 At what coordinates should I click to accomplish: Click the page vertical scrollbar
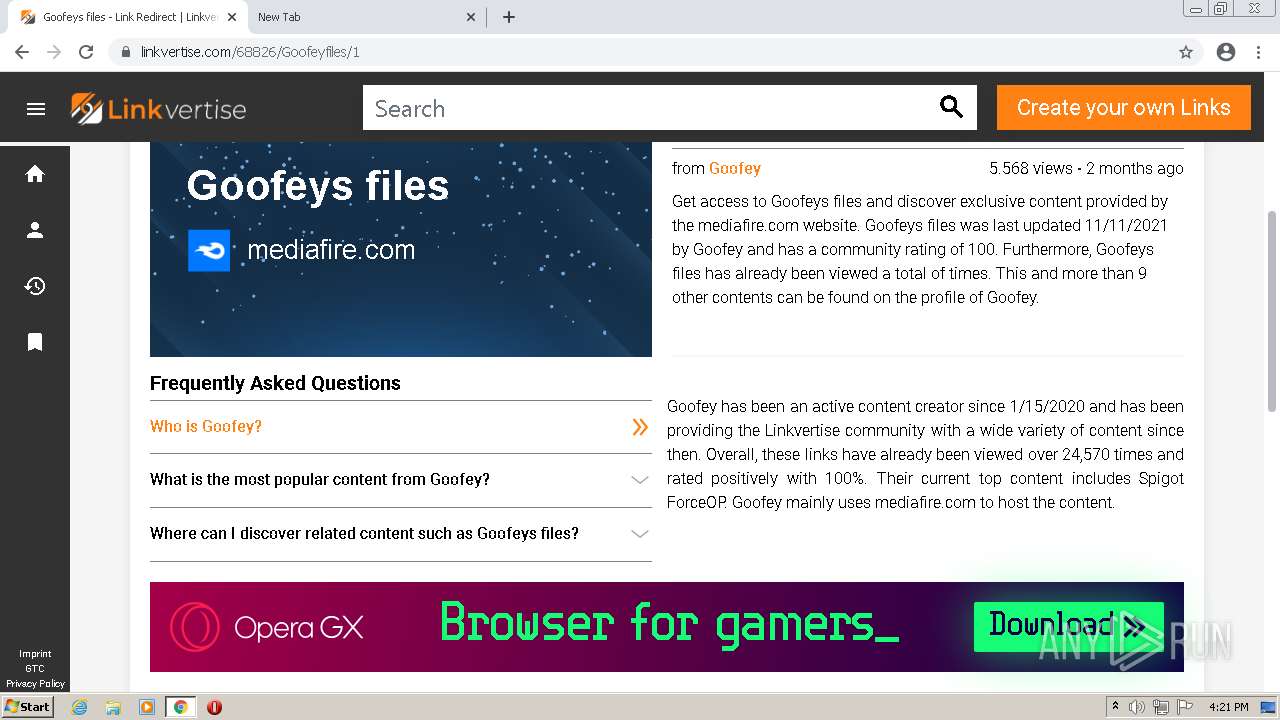coord(1272,310)
